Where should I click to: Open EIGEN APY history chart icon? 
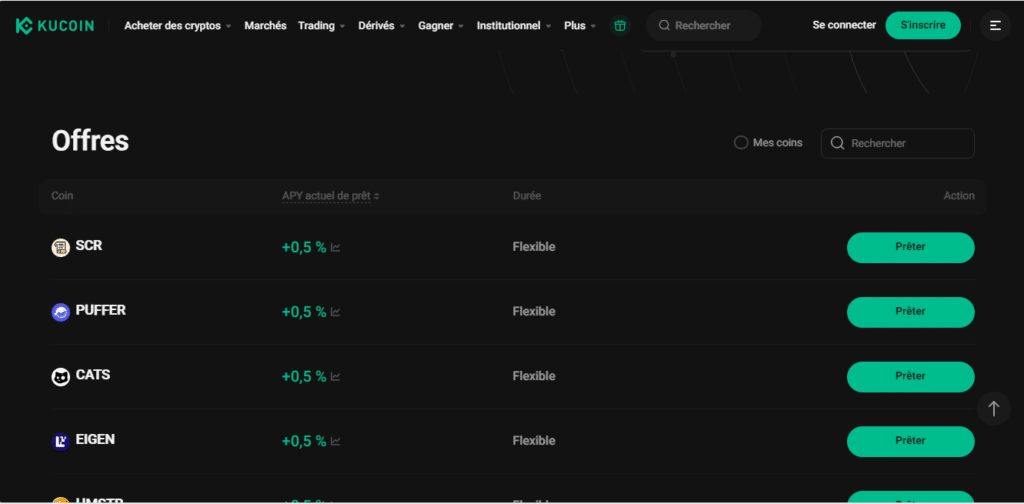[336, 441]
